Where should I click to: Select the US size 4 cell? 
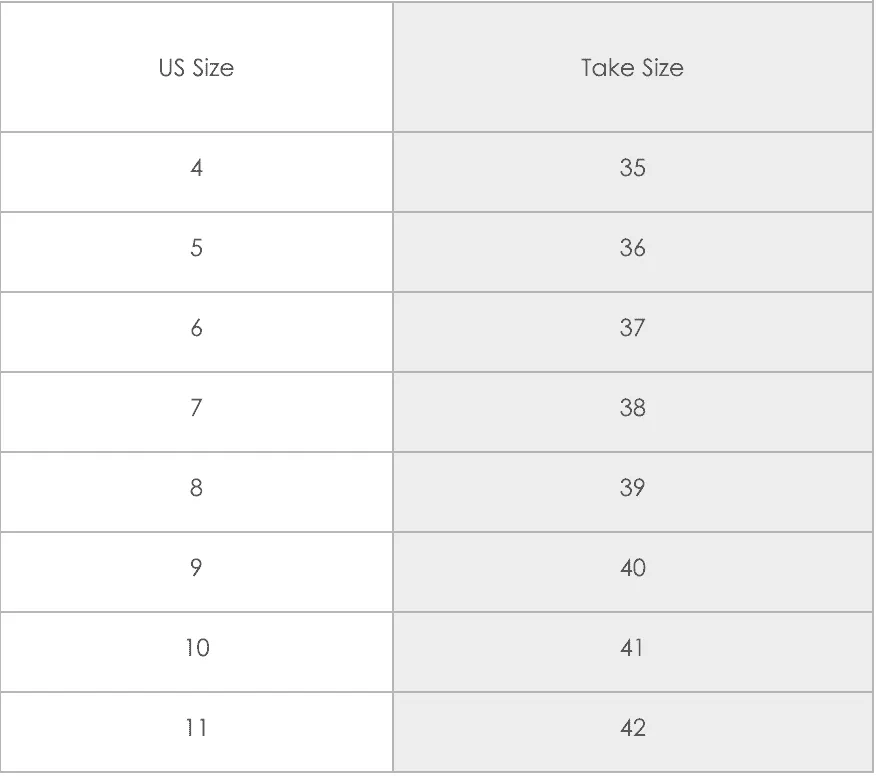tap(196, 172)
